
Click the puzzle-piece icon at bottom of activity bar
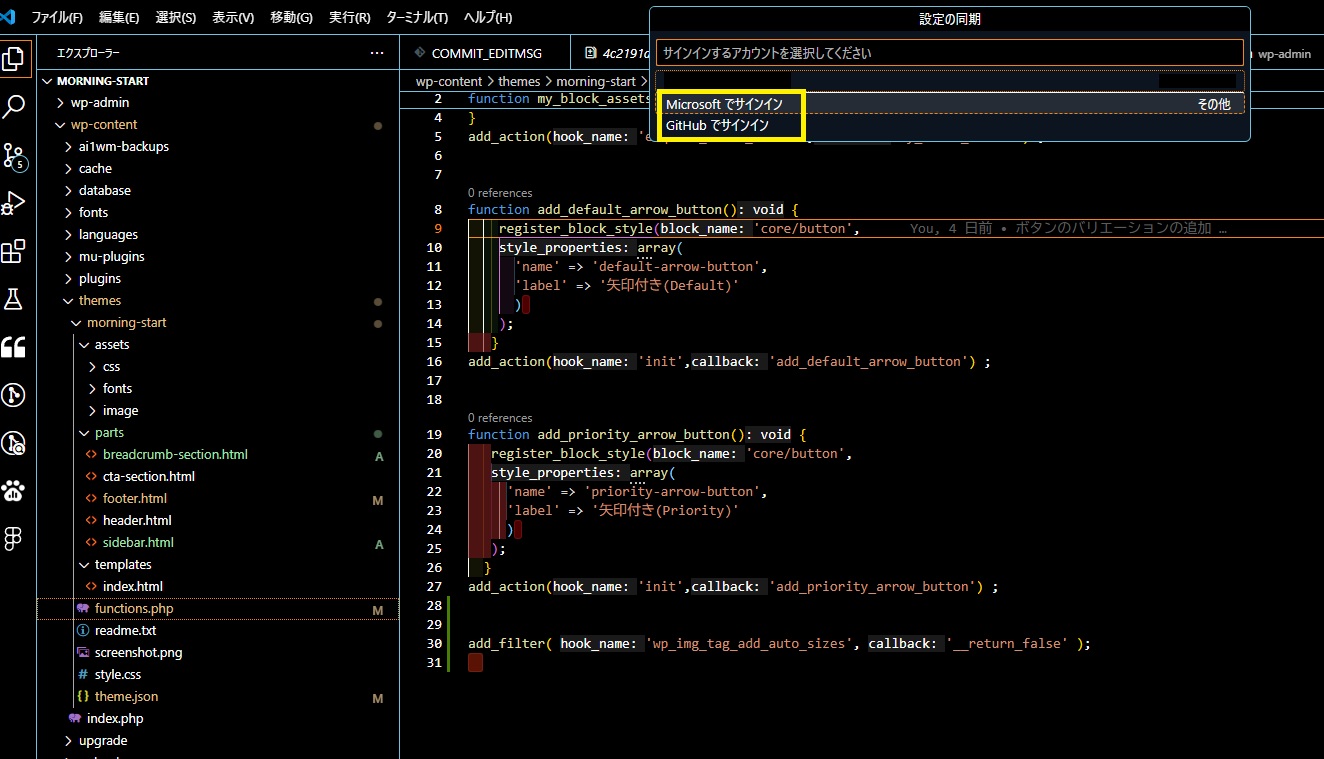point(15,538)
